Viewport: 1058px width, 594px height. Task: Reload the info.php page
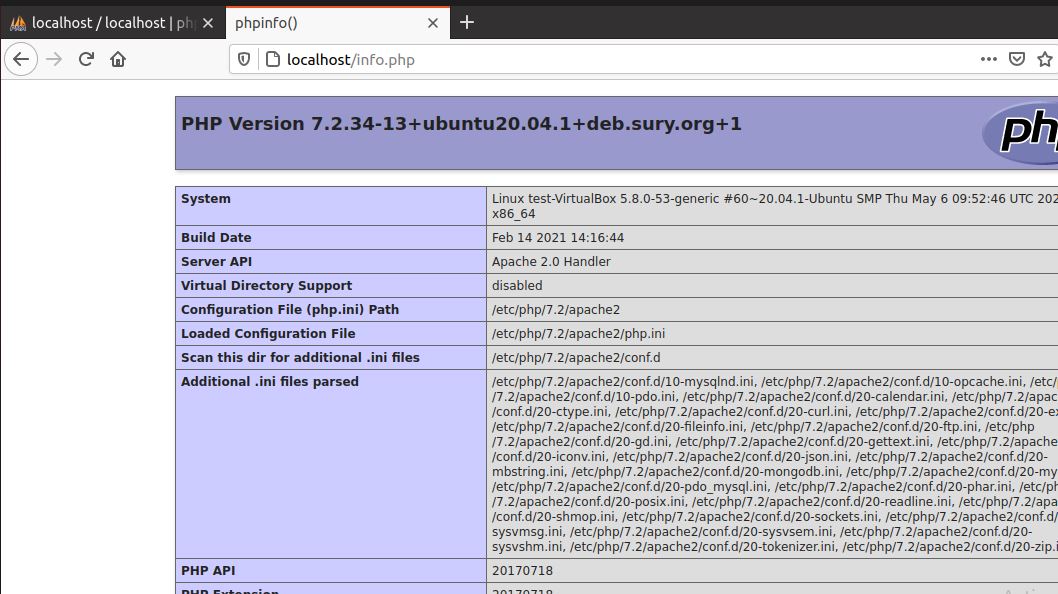pyautogui.click(x=86, y=59)
